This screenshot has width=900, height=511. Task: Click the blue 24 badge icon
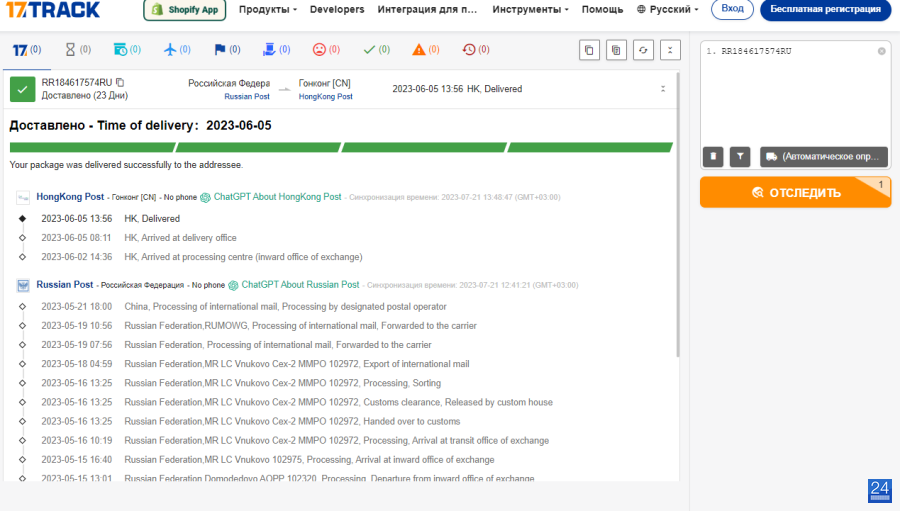pyautogui.click(x=879, y=490)
